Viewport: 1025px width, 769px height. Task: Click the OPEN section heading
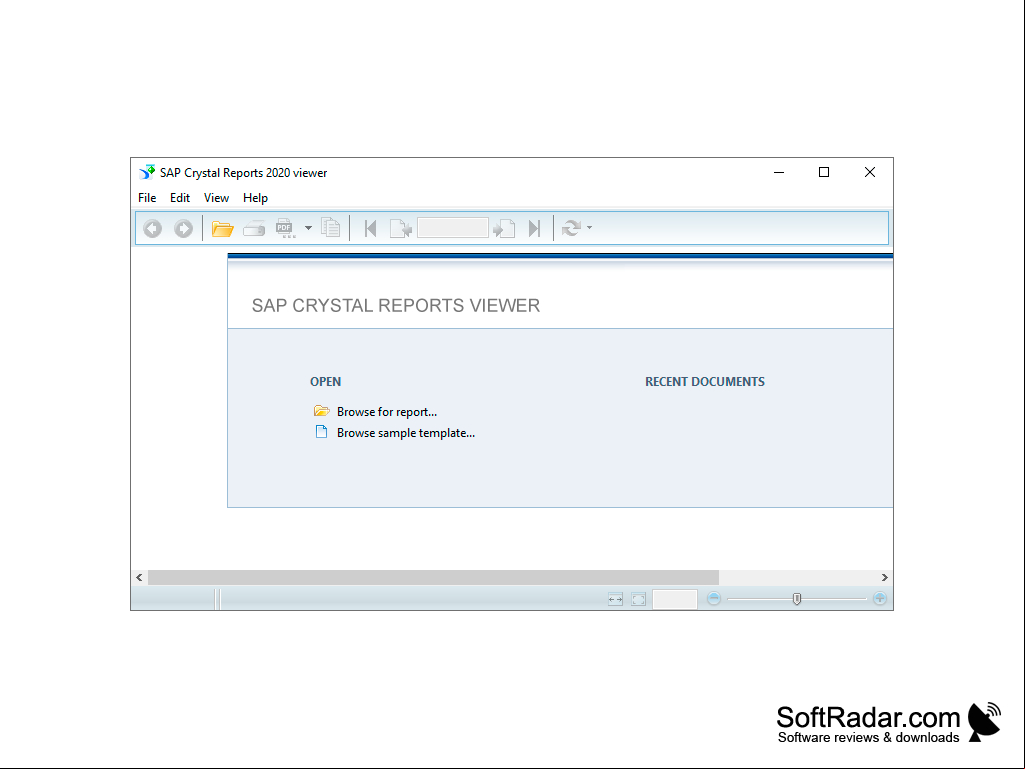click(326, 382)
